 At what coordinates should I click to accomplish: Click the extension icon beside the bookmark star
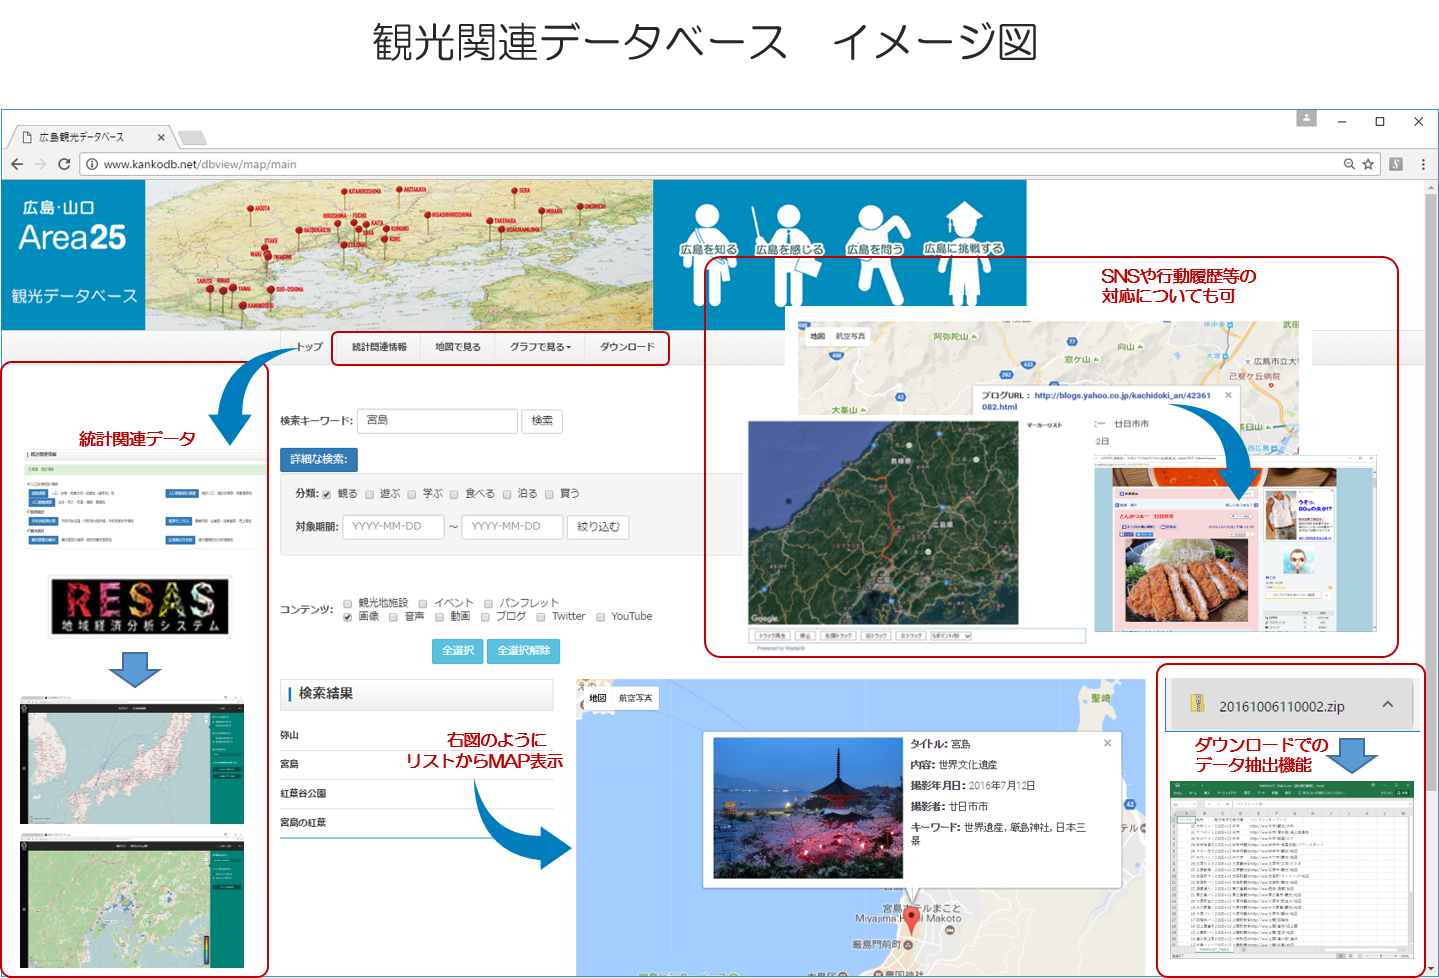(1396, 164)
